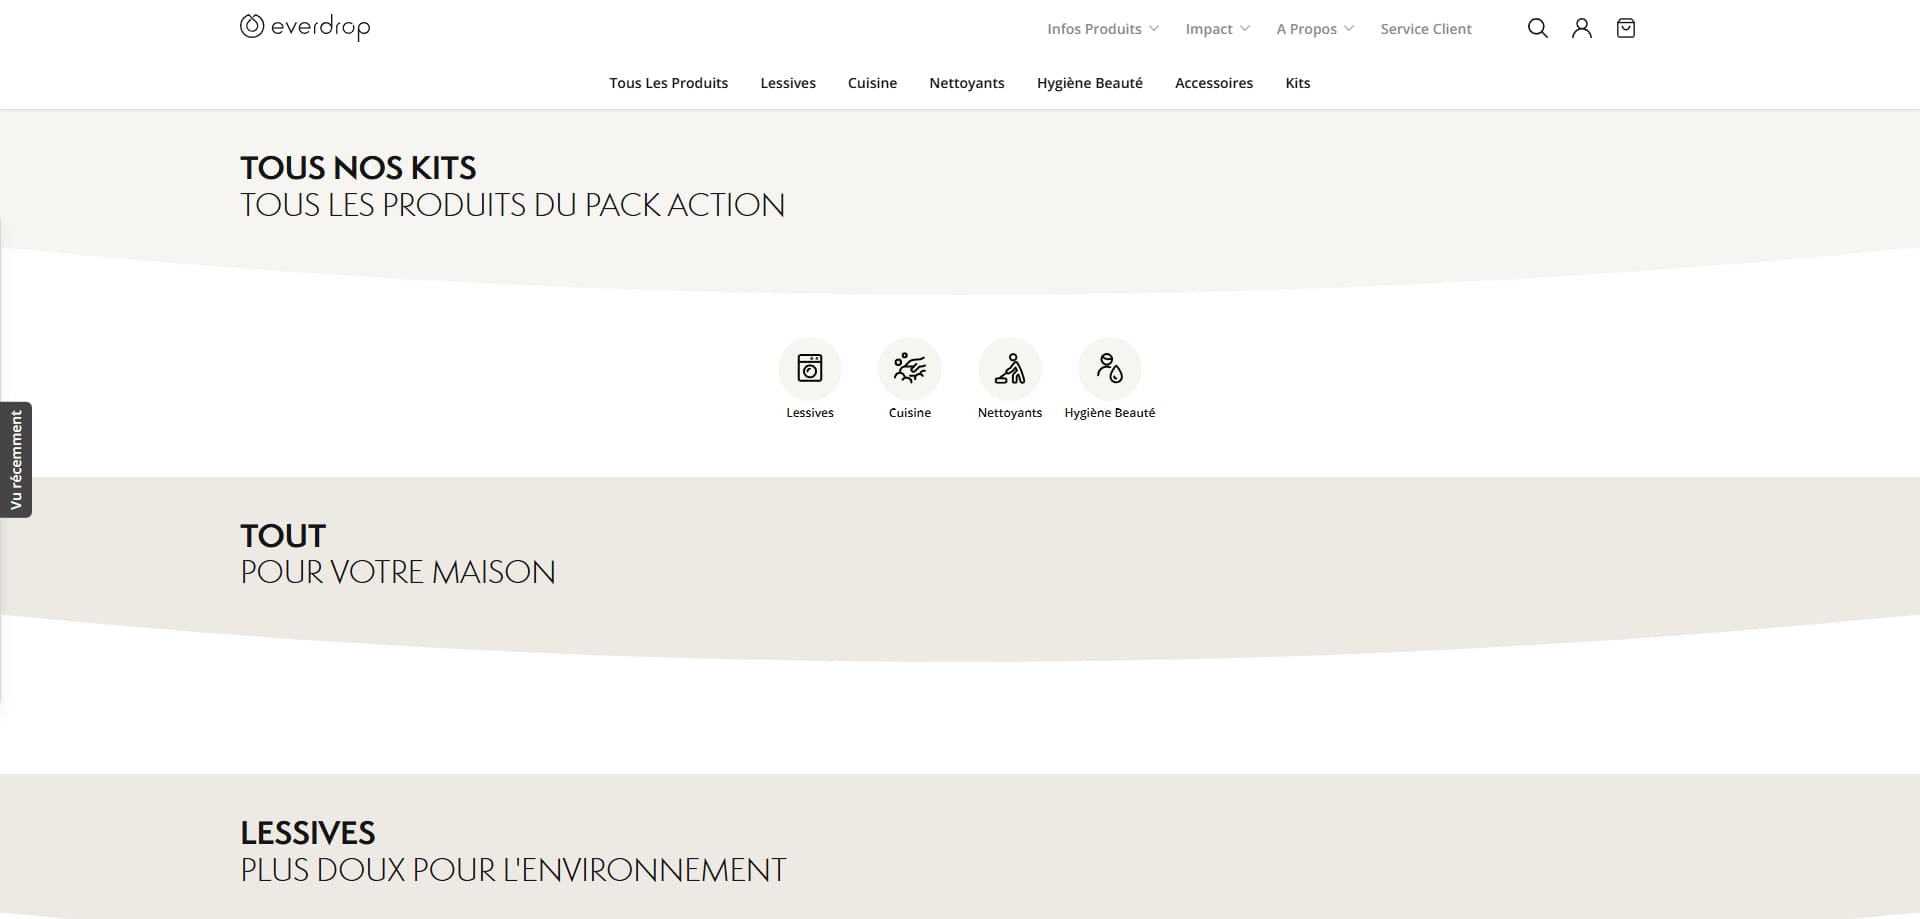Screen dimensions: 1920x919
Task: Open the Lessives navigation menu item
Action: coord(788,83)
